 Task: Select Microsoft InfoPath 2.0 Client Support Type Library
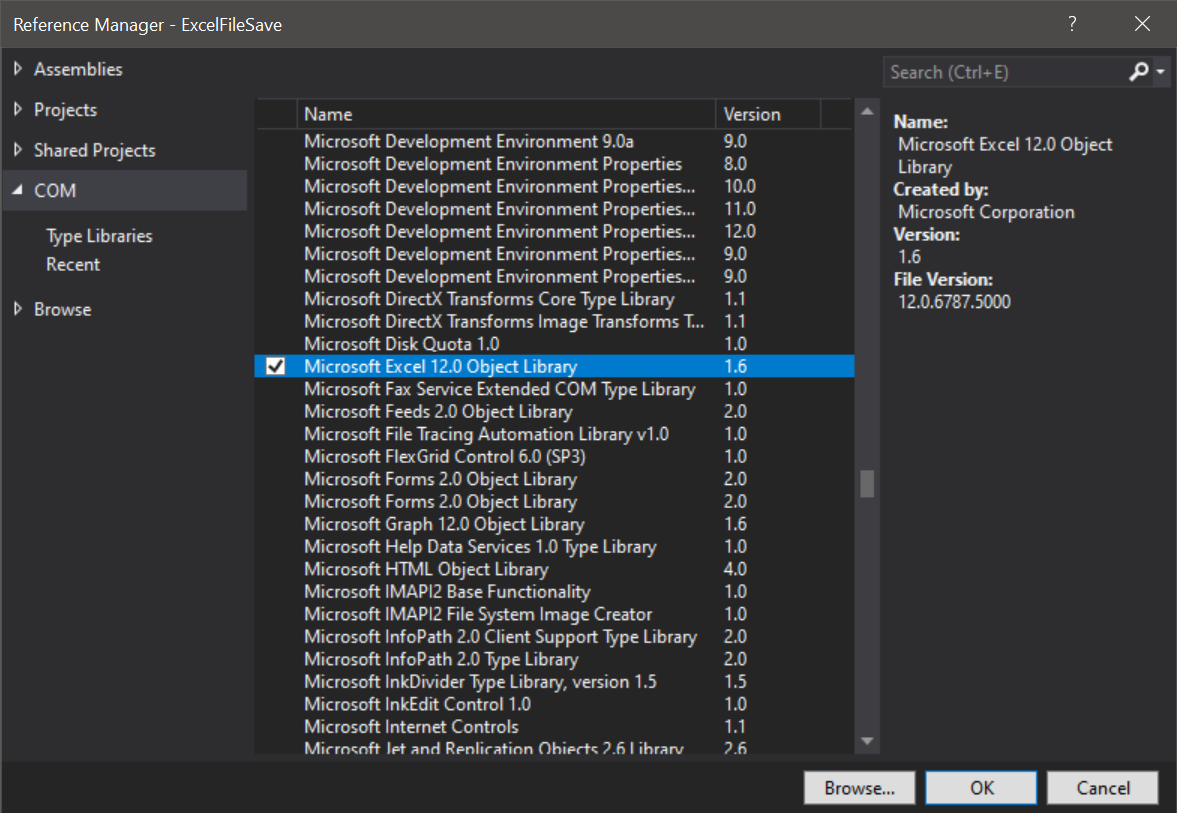(x=554, y=637)
